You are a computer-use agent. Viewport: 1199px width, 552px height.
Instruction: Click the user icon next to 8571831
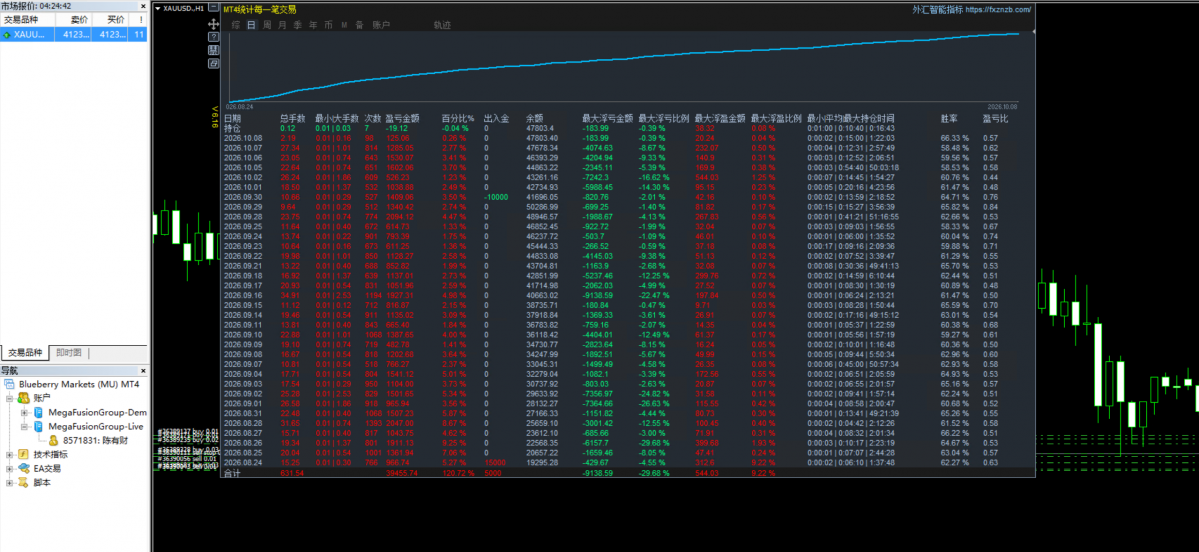tap(54, 440)
